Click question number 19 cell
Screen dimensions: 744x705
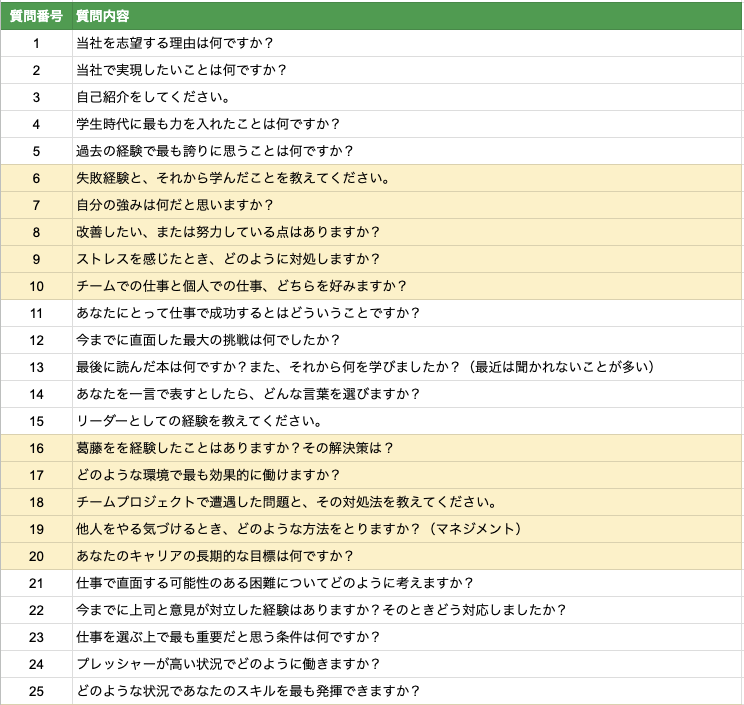[37, 529]
